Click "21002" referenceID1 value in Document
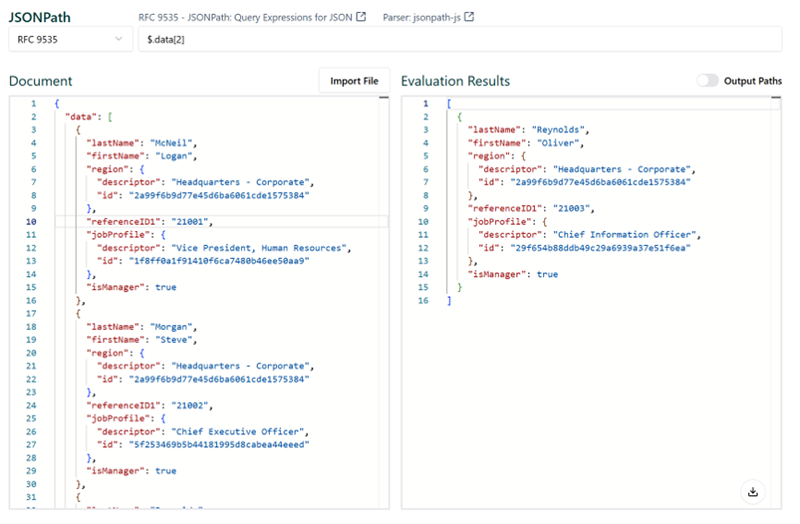Screen dimensions: 800x524 [x=189, y=405]
